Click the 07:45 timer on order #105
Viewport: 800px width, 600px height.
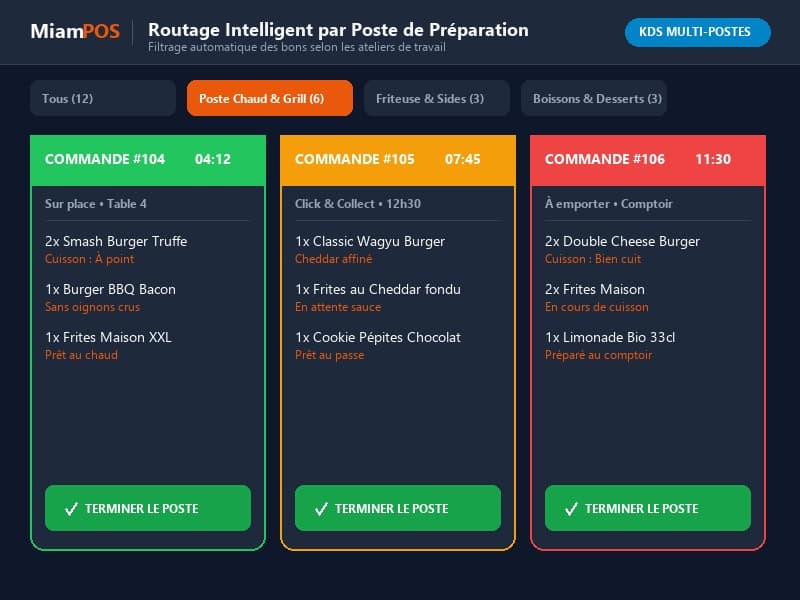tap(463, 159)
